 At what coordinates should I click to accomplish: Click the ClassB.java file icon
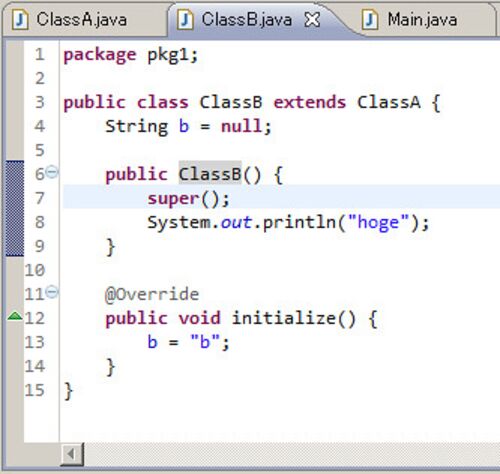pyautogui.click(x=185, y=20)
